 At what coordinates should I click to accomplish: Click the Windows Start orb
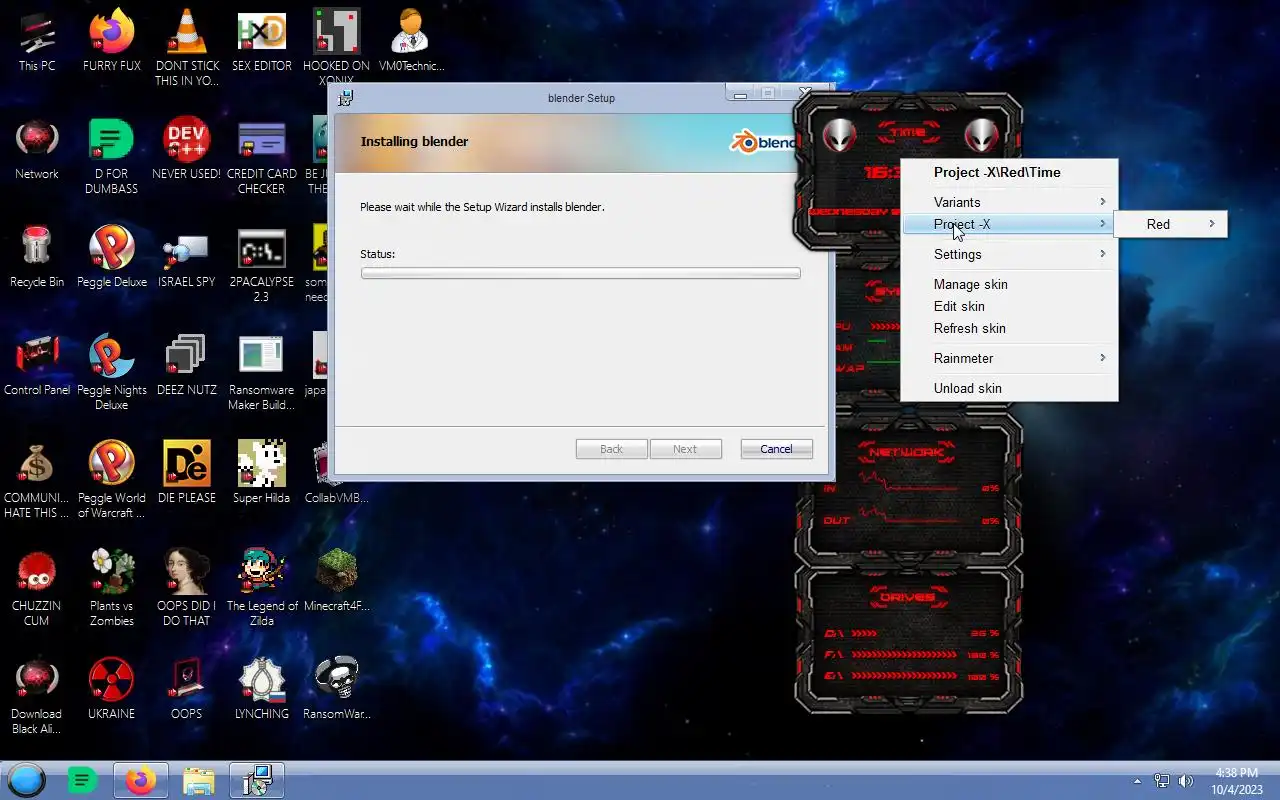point(27,780)
